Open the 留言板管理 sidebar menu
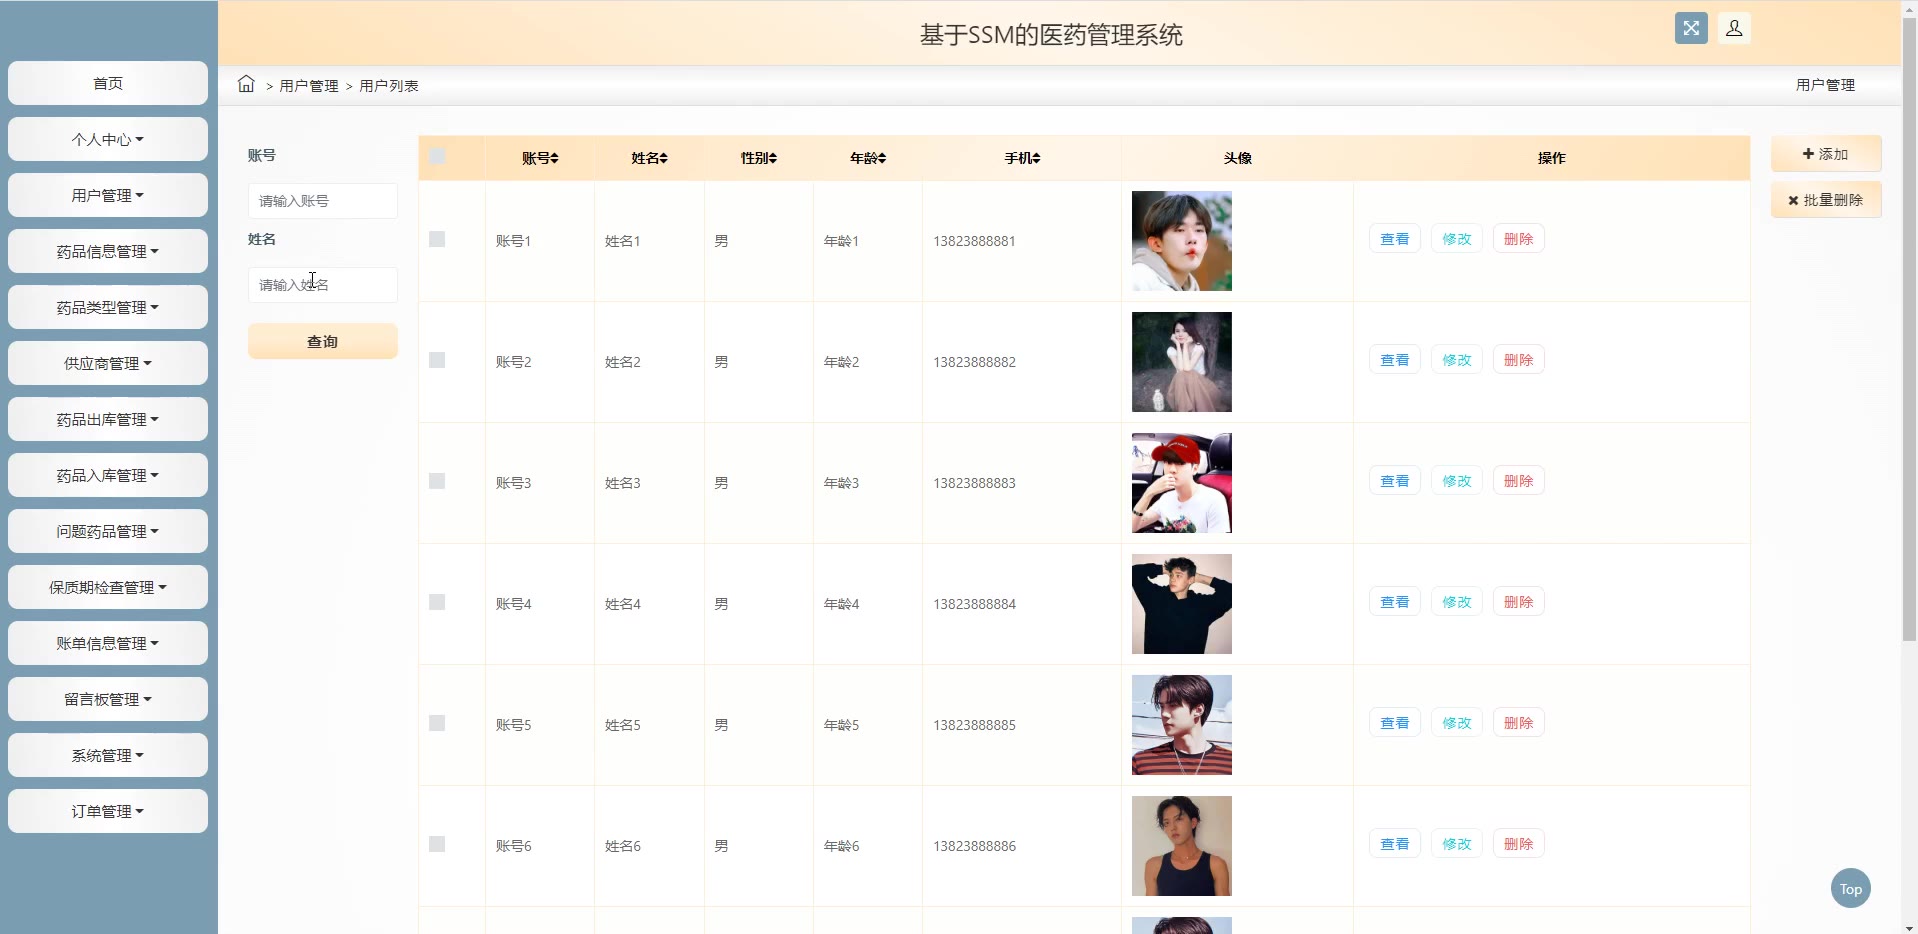The image size is (1918, 934). click(108, 699)
